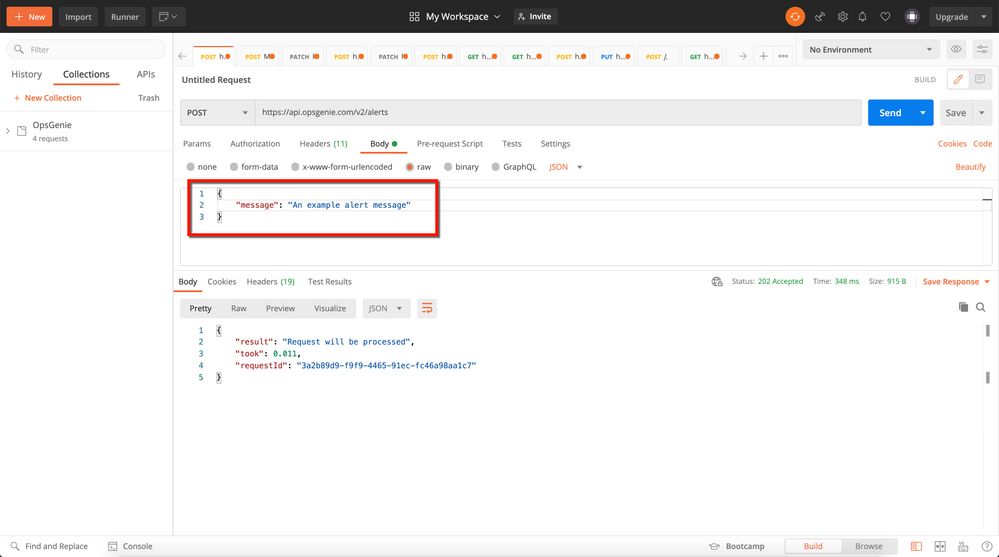Switch sidebar to the History tab
Image resolution: width=999 pixels, height=557 pixels.
[27, 74]
